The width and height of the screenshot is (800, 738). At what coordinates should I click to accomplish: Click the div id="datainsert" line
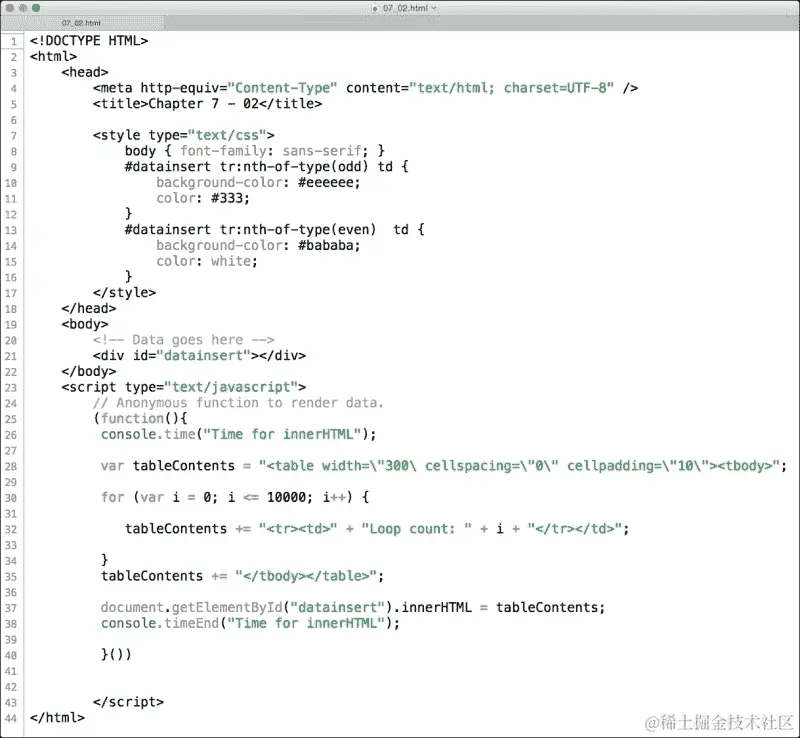coord(199,355)
